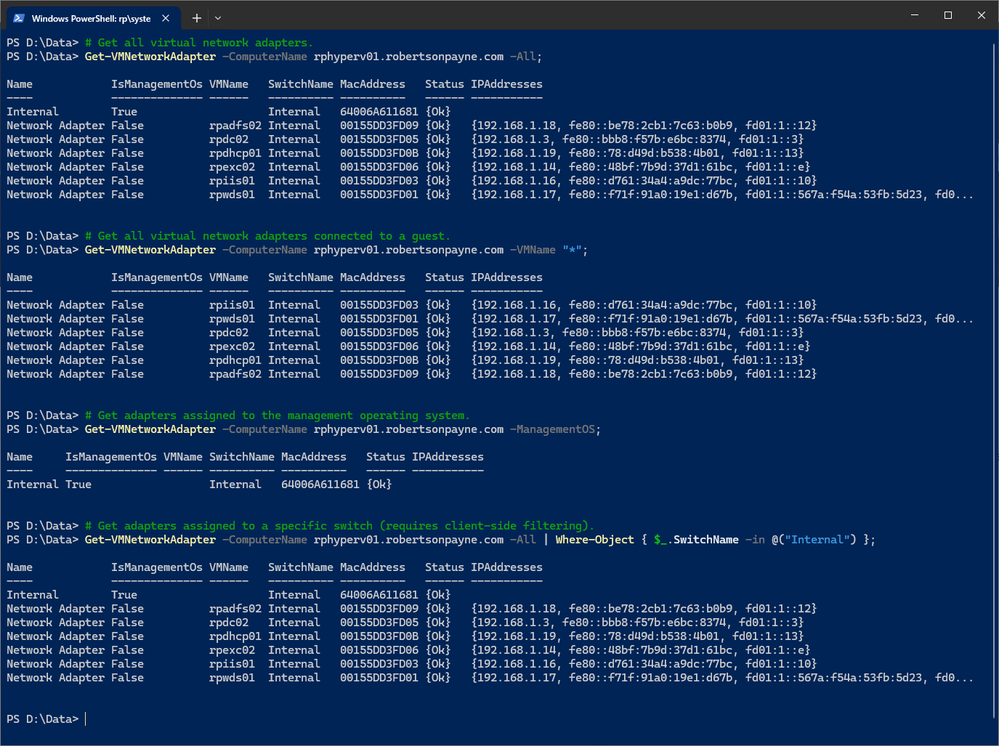Click comment about client-side filtering

340,526
